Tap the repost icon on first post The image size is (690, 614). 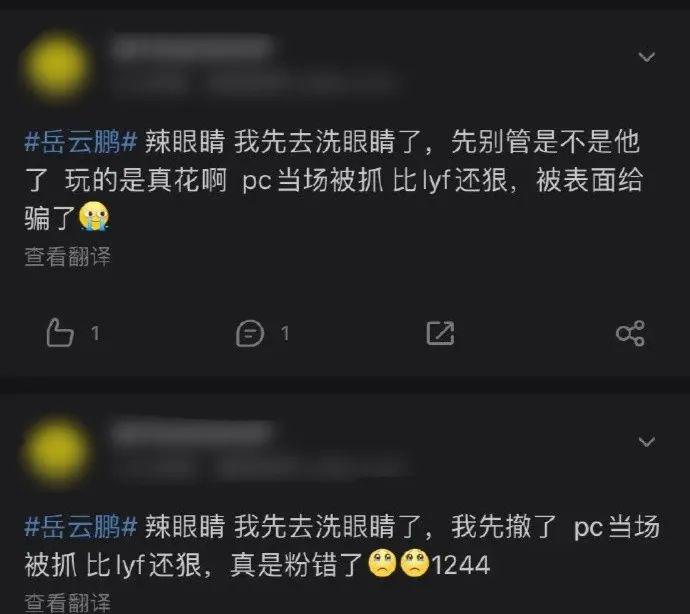(440, 333)
